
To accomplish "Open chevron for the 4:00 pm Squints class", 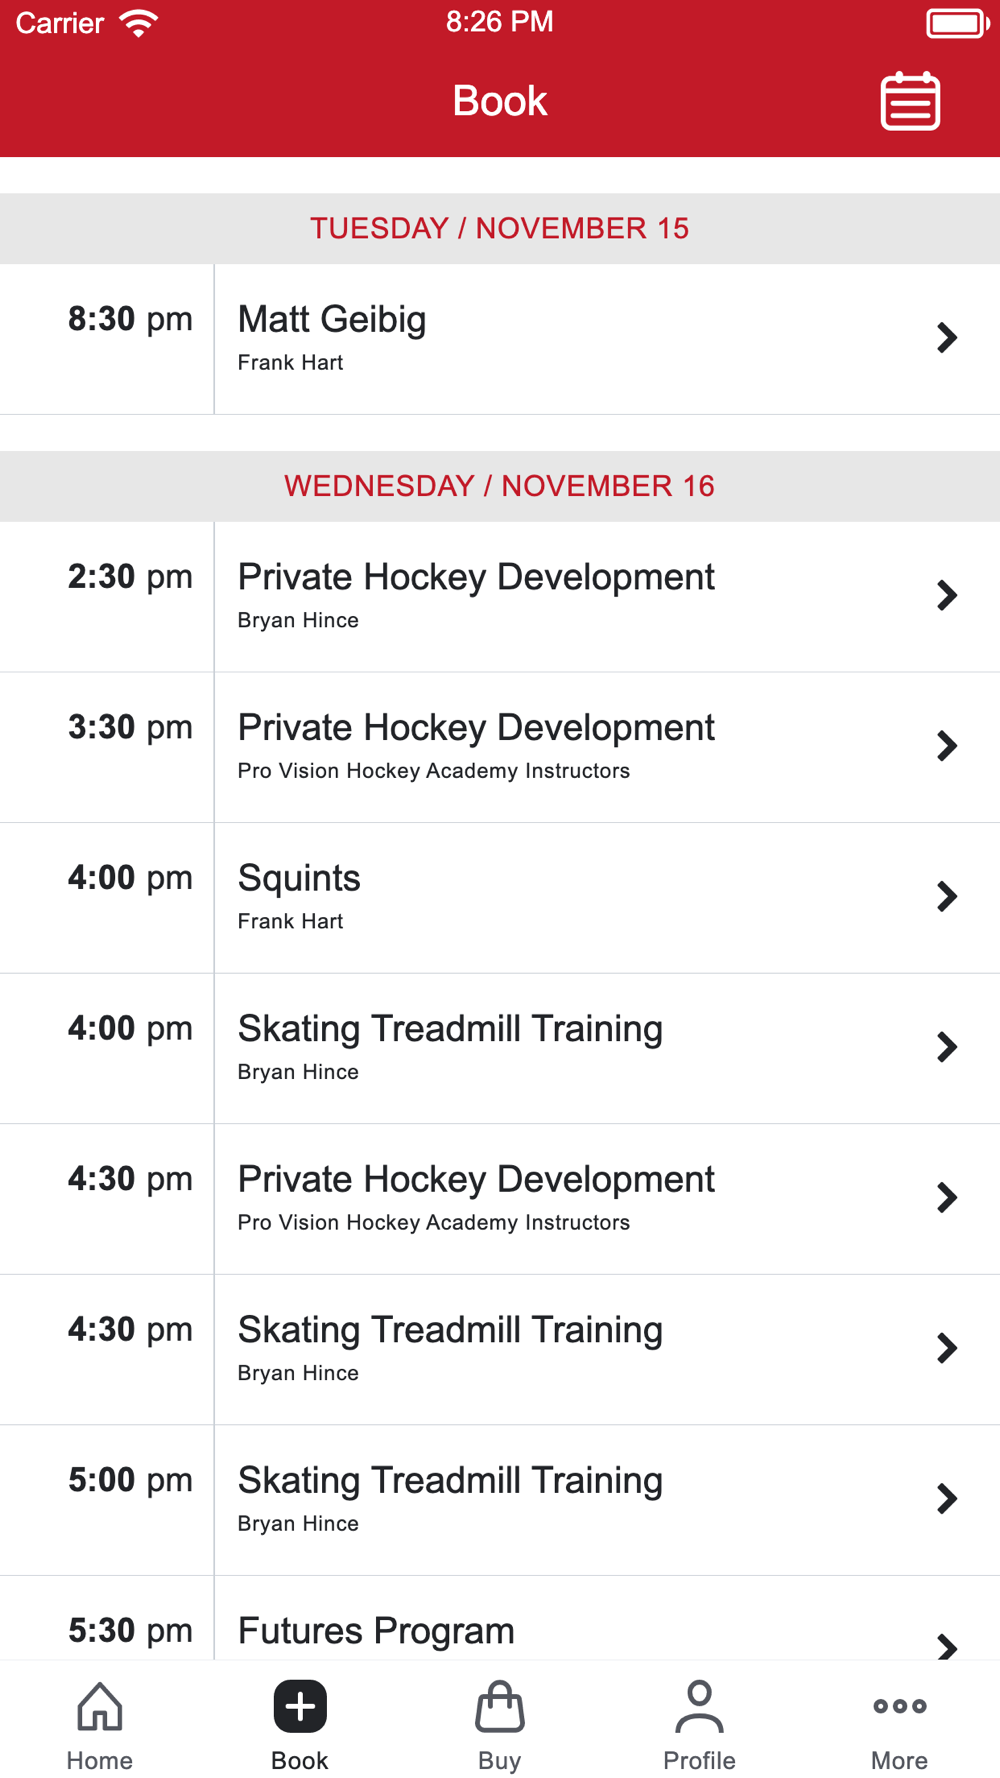I will tap(947, 896).
